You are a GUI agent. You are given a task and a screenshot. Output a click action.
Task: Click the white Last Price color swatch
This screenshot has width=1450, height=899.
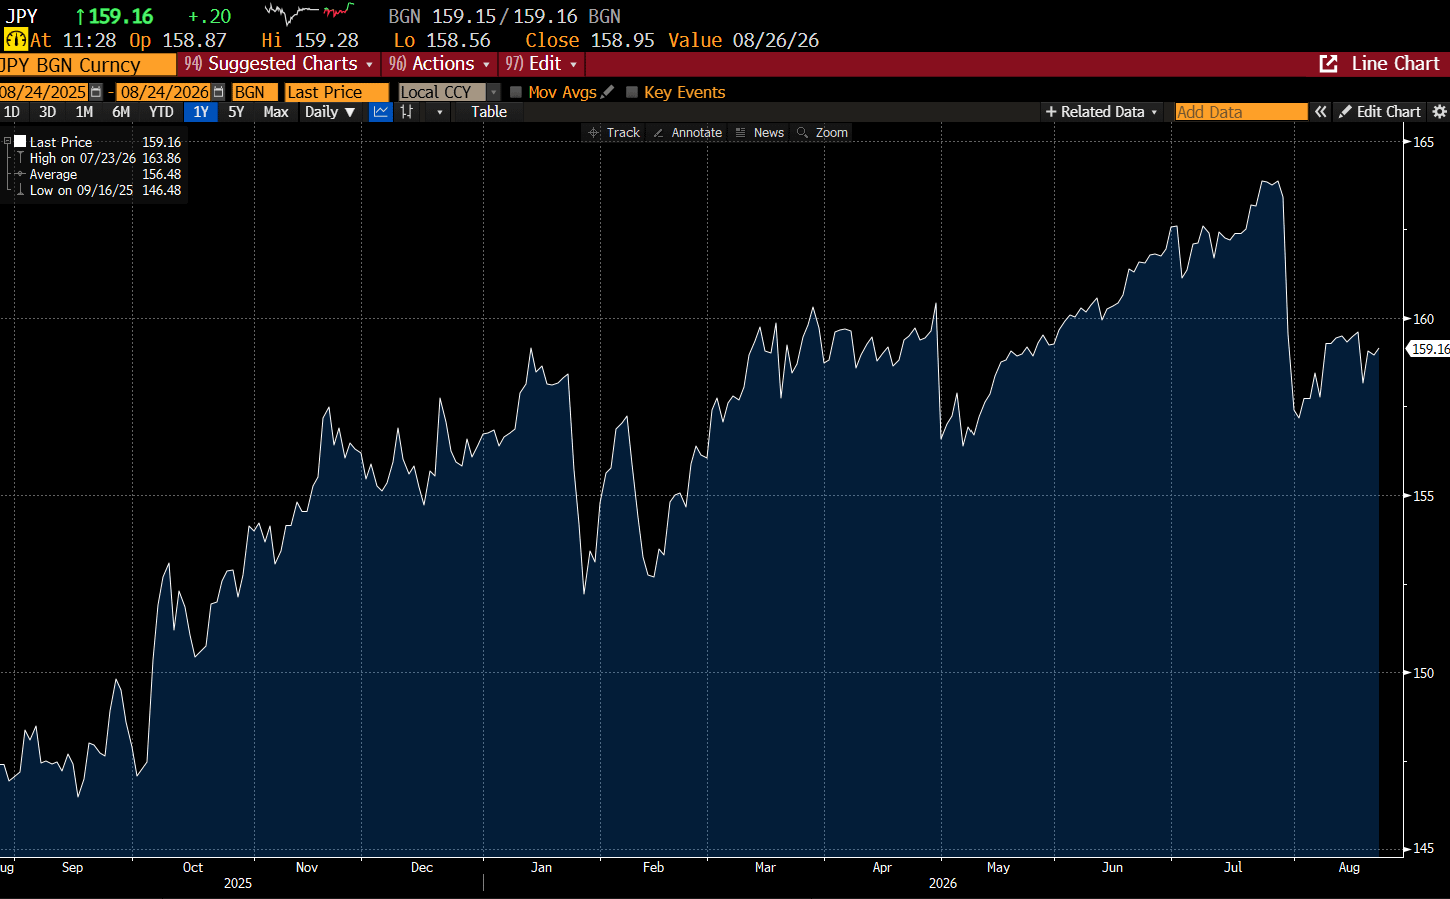tap(20, 142)
